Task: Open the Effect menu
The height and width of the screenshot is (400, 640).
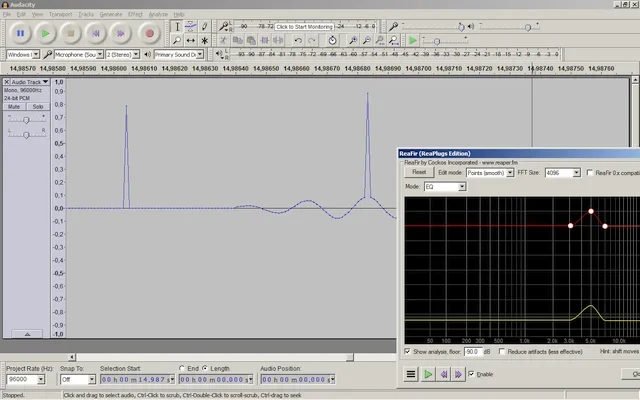Action: click(135, 15)
